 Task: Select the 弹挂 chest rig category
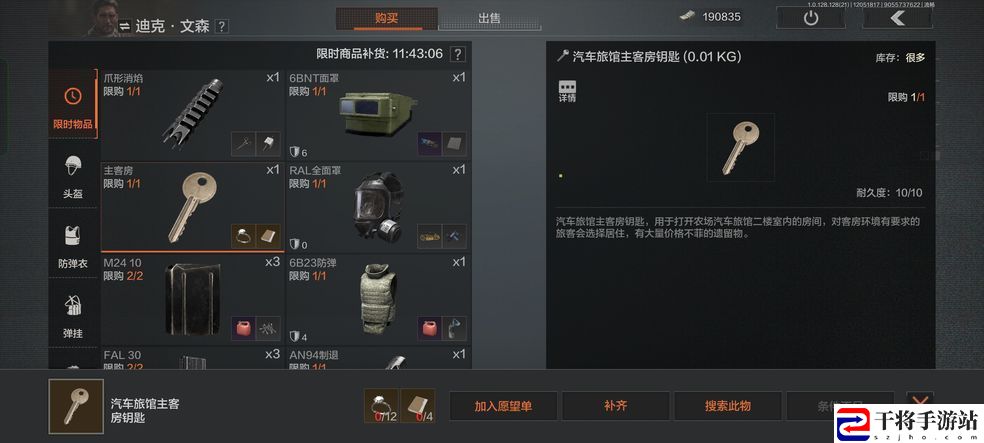[x=73, y=313]
